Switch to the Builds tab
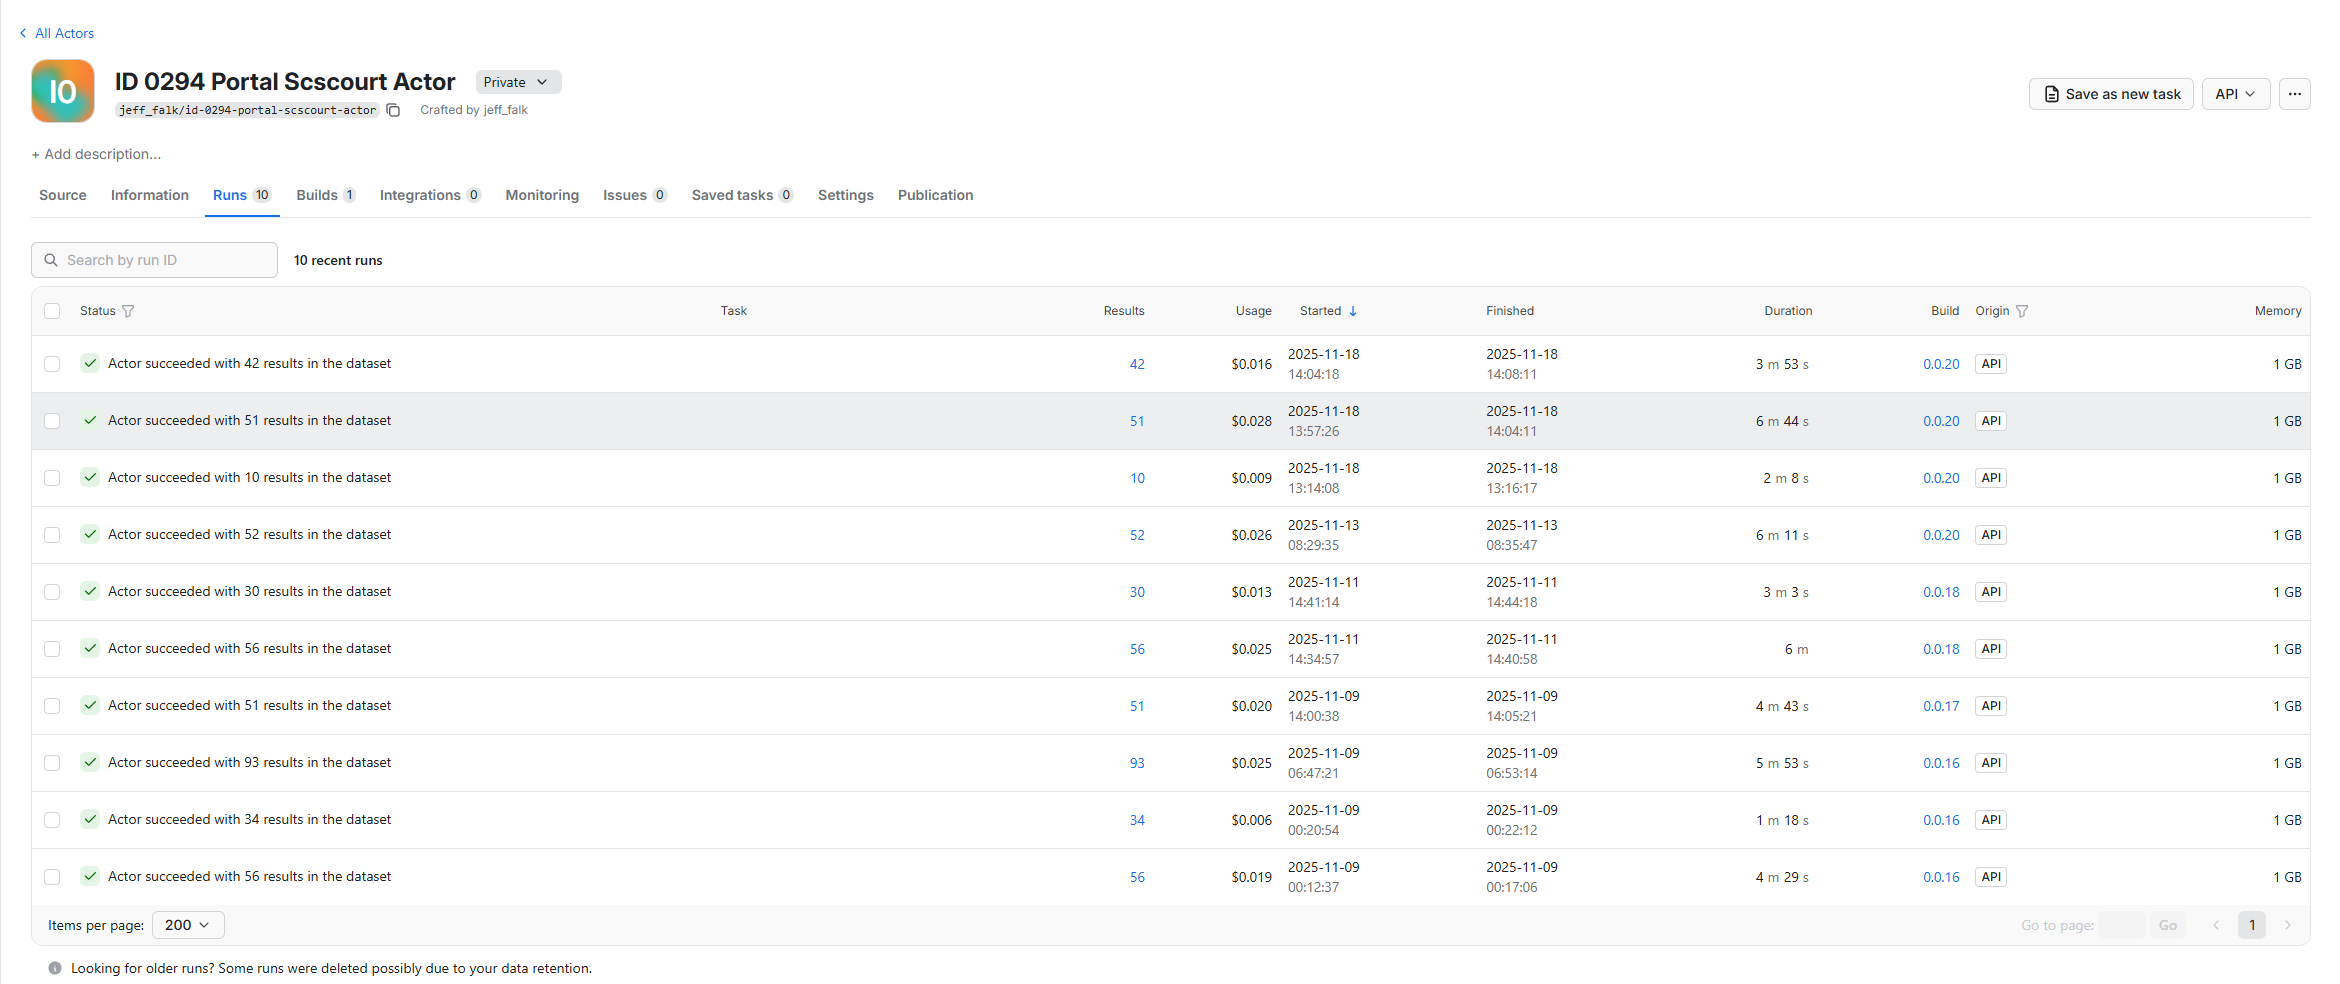The height and width of the screenshot is (984, 2340). (315, 195)
